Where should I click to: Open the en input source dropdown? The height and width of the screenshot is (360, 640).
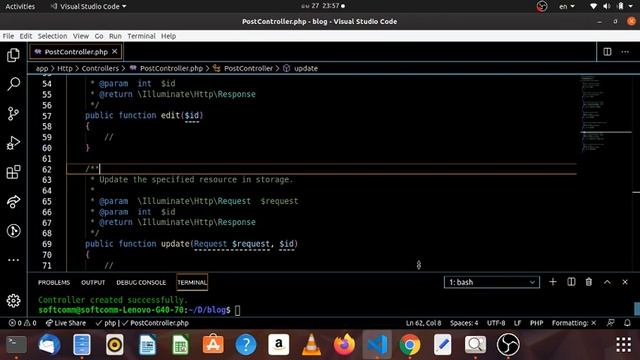click(567, 6)
